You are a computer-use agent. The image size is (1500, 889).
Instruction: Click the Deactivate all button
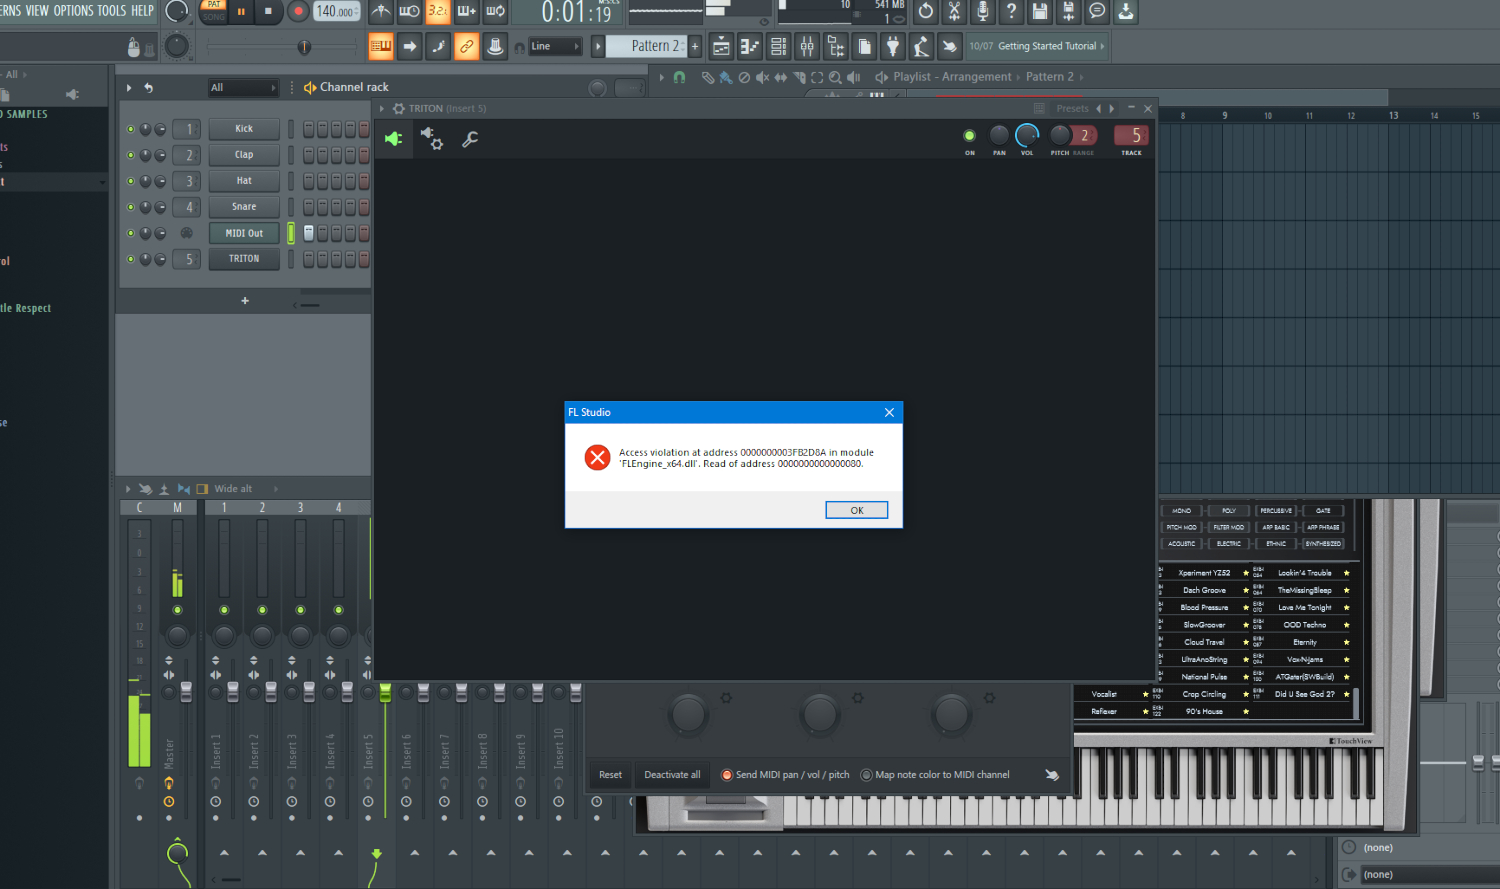(672, 775)
